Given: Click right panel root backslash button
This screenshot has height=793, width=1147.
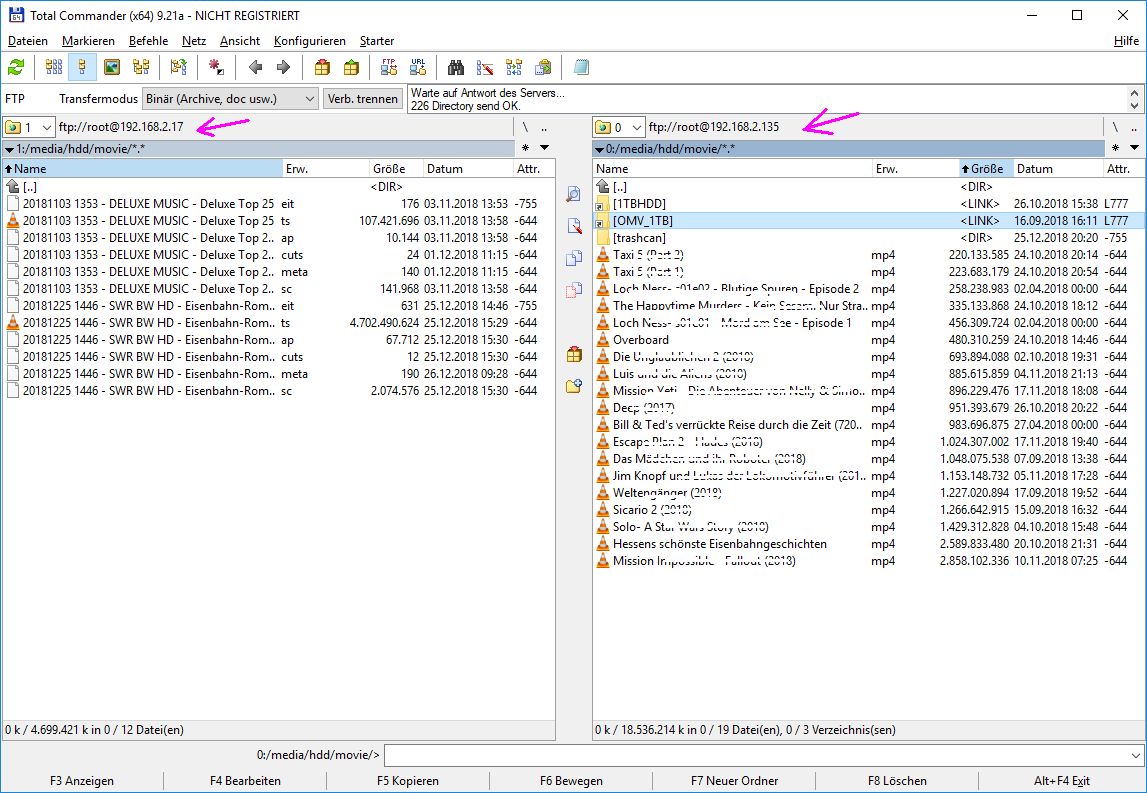Looking at the screenshot, I should click(x=1115, y=127).
